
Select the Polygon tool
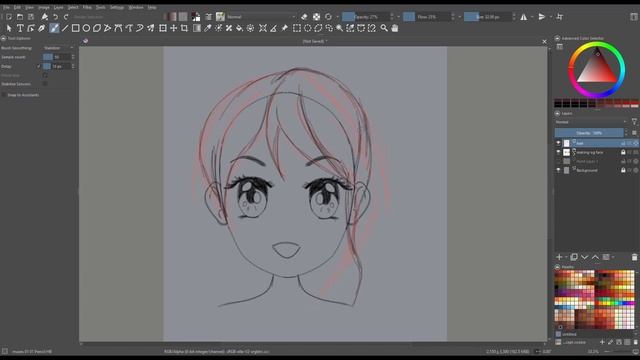(97, 28)
